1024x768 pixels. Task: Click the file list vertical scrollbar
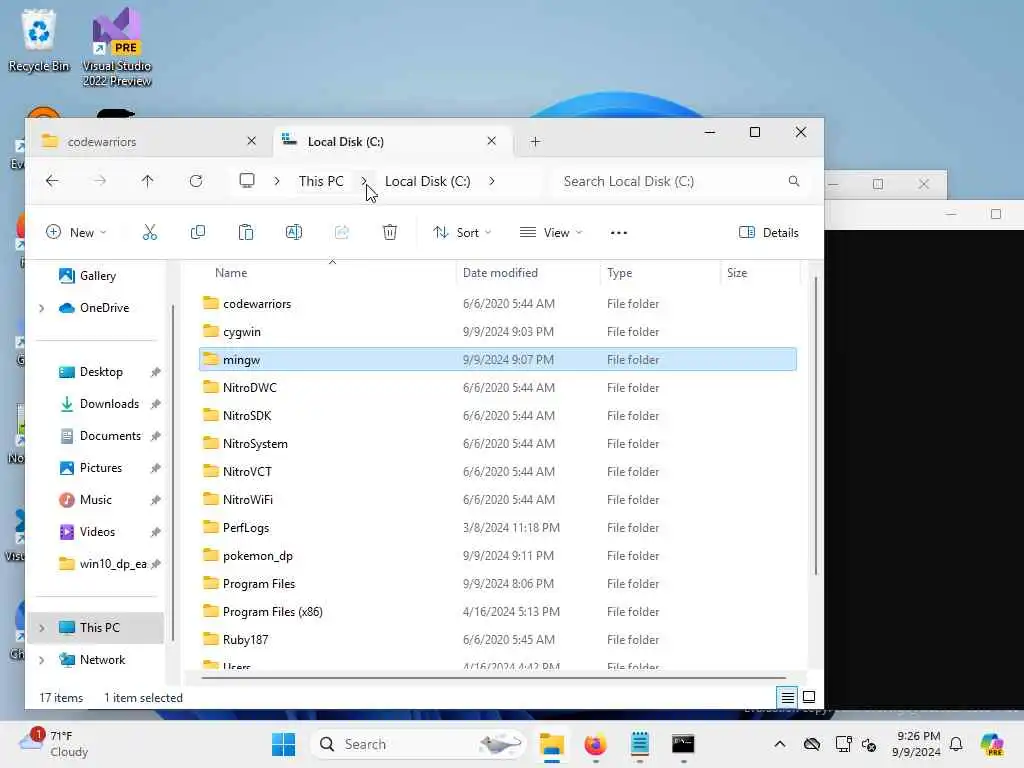pyautogui.click(x=816, y=426)
